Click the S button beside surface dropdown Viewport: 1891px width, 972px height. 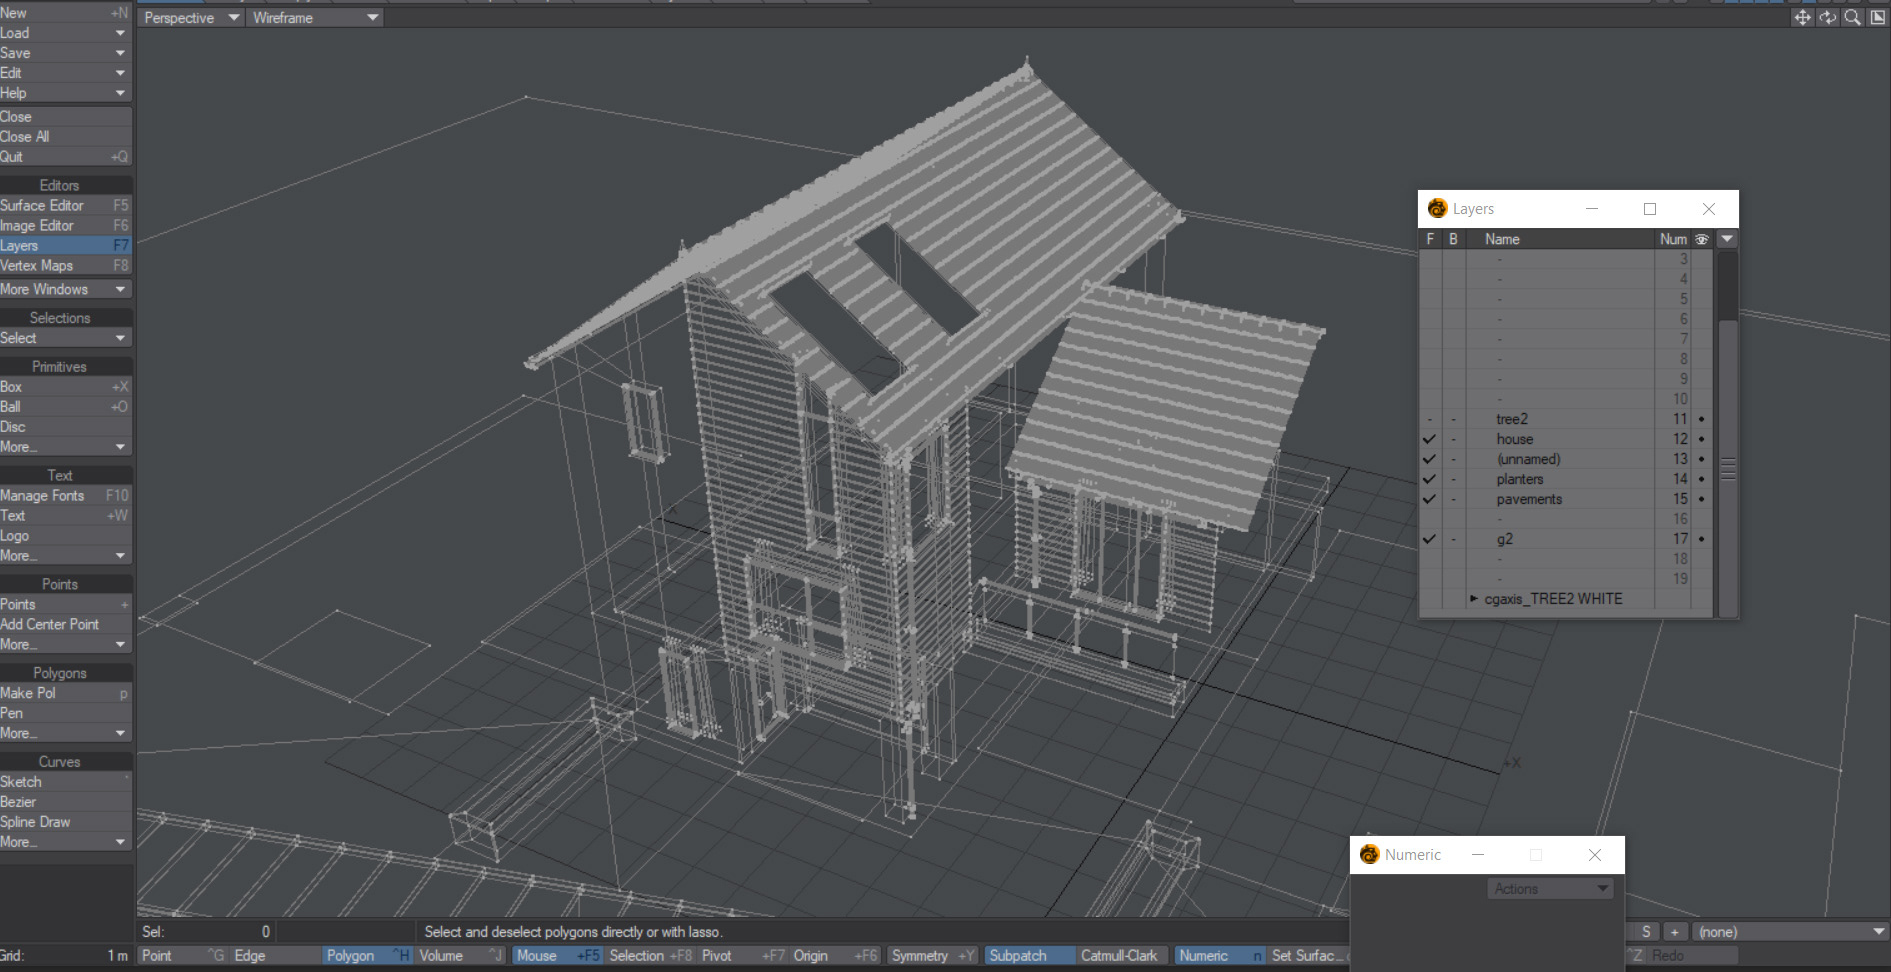(1646, 931)
